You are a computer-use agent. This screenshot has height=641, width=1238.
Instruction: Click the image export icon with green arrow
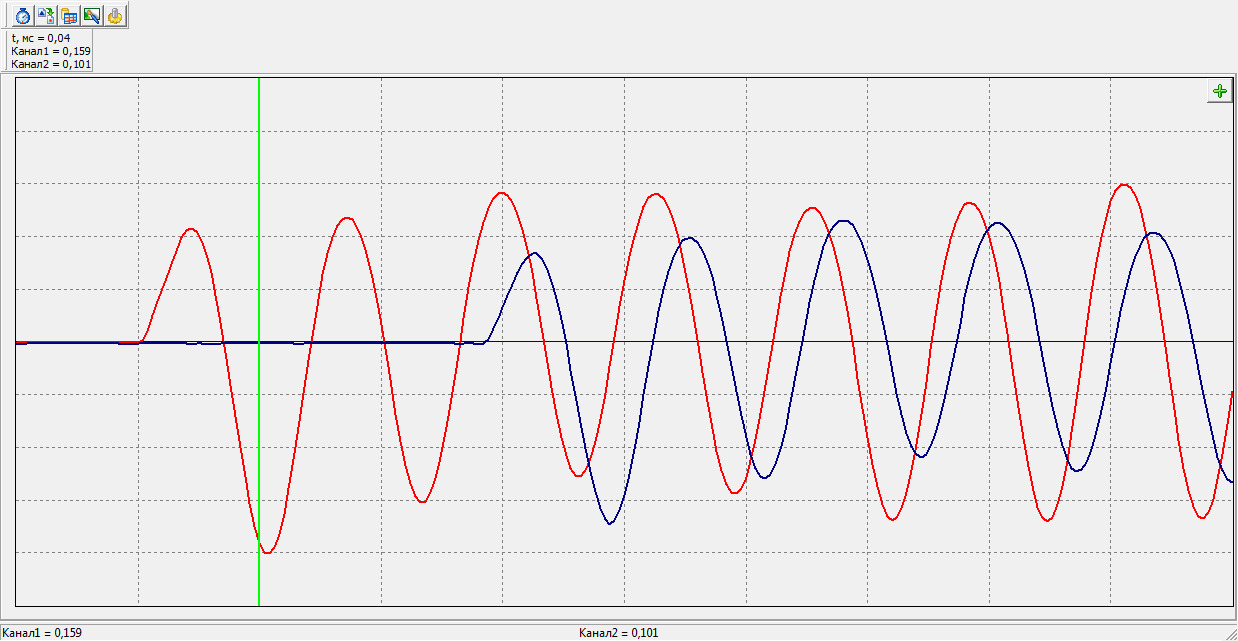[x=45, y=15]
